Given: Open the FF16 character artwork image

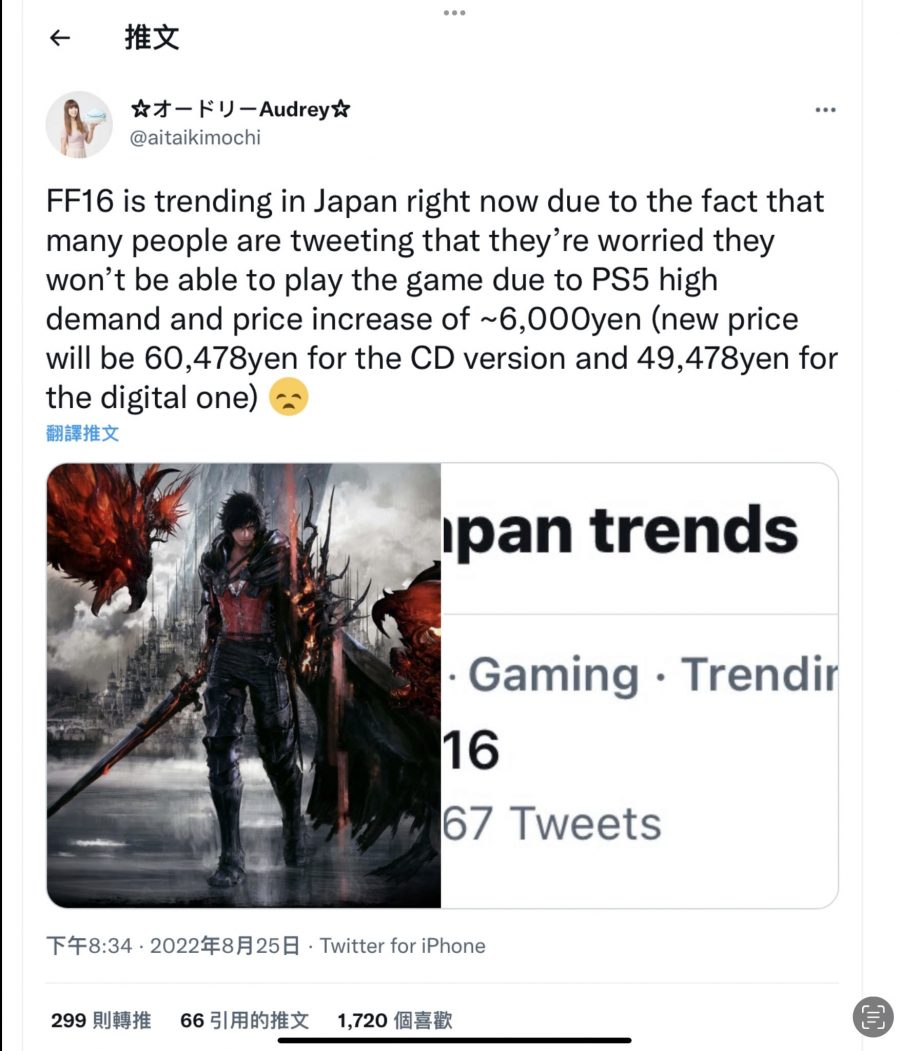Looking at the screenshot, I should [x=244, y=685].
